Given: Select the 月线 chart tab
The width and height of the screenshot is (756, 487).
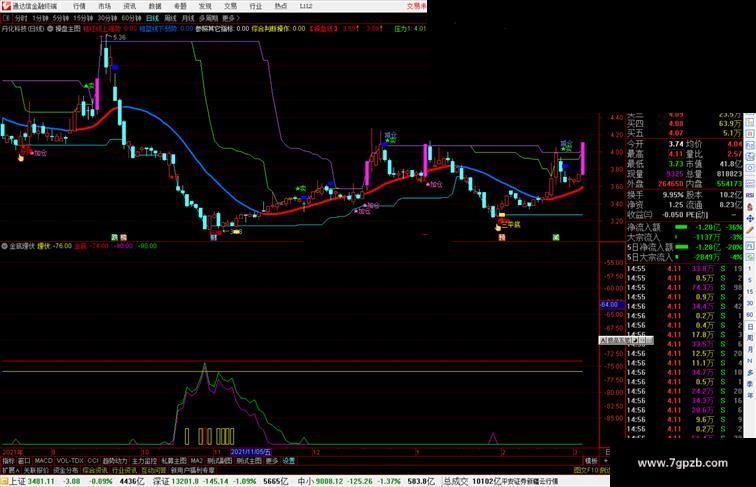Looking at the screenshot, I should [188, 18].
